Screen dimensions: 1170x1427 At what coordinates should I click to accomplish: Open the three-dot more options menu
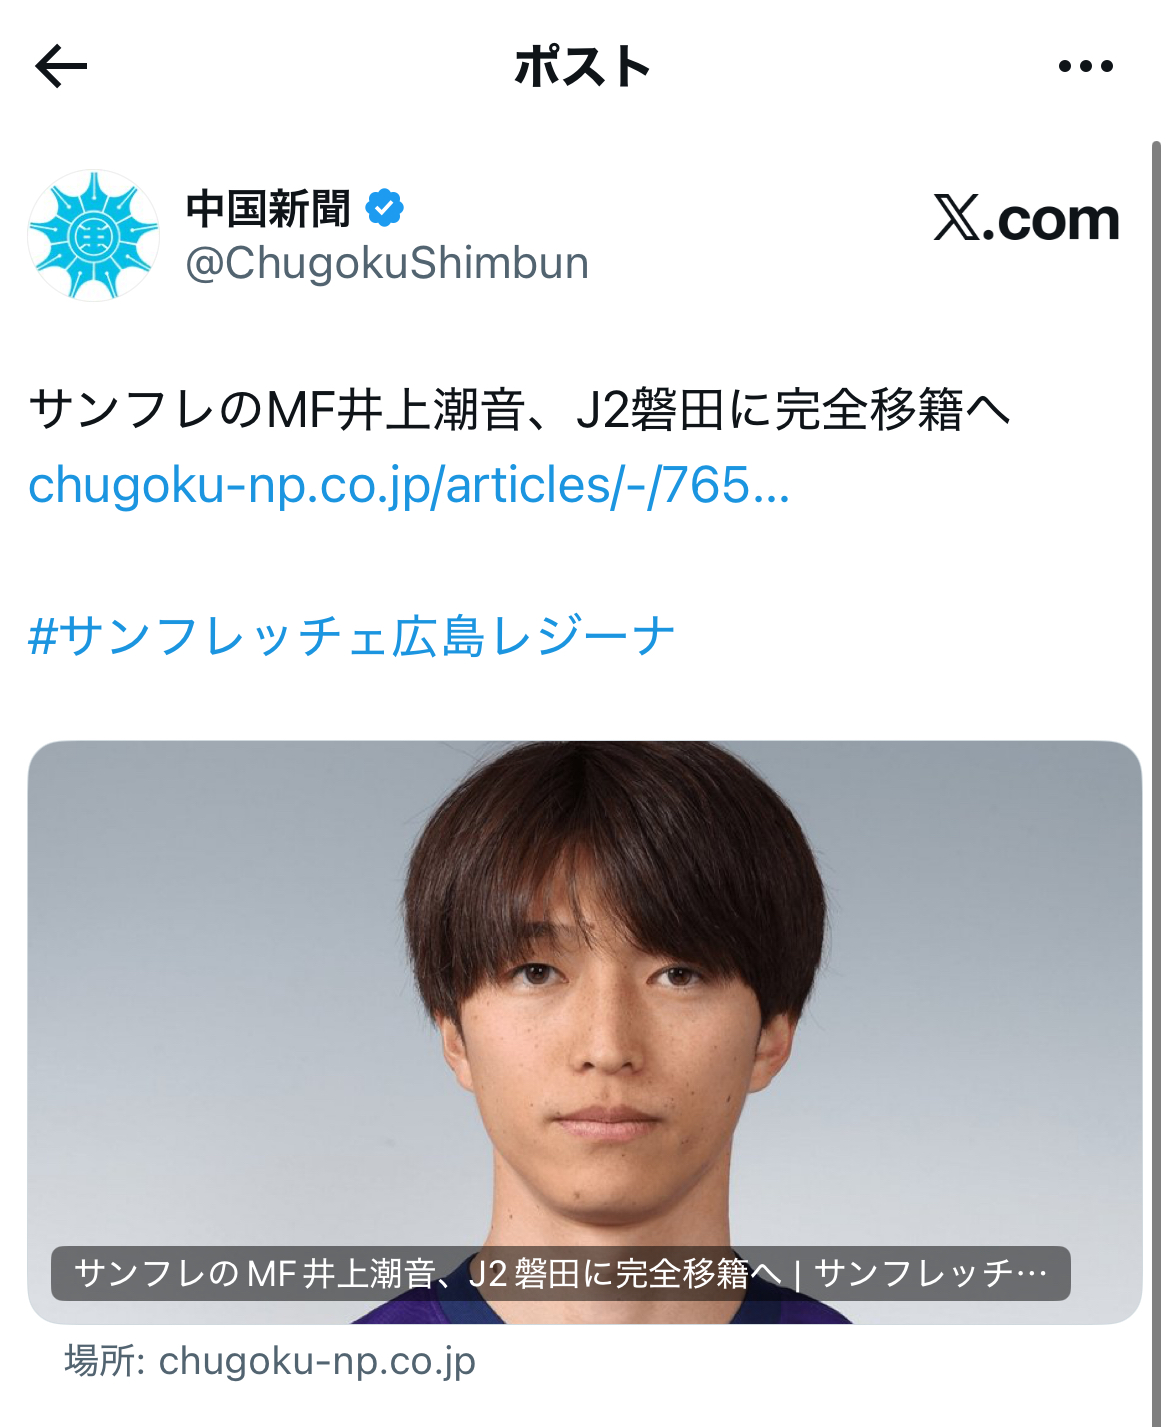(1085, 67)
